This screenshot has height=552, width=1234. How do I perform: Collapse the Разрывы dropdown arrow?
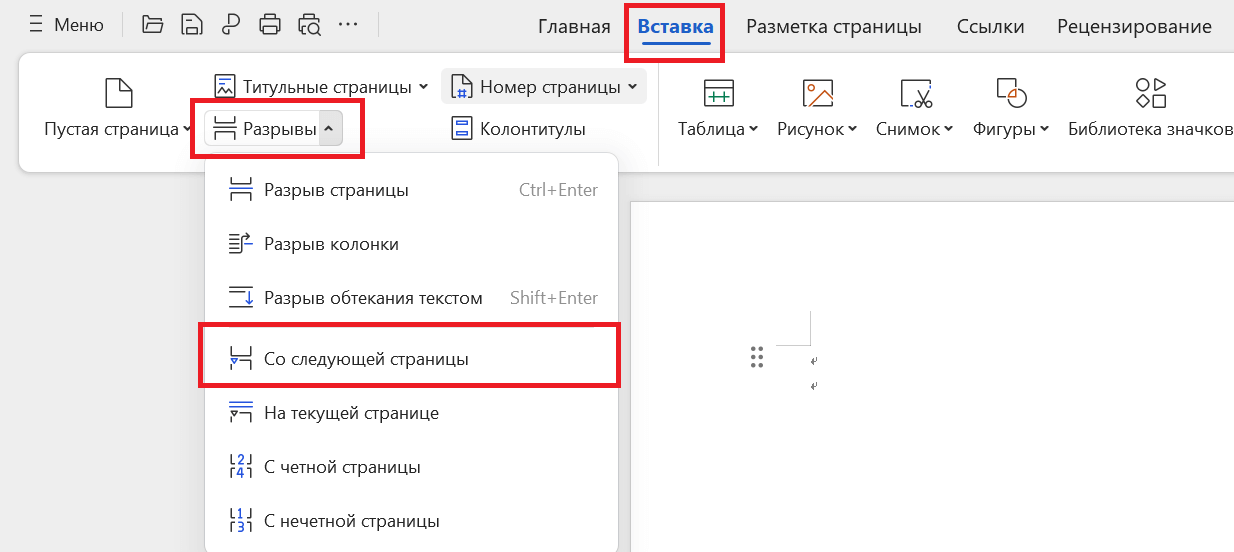click(330, 129)
